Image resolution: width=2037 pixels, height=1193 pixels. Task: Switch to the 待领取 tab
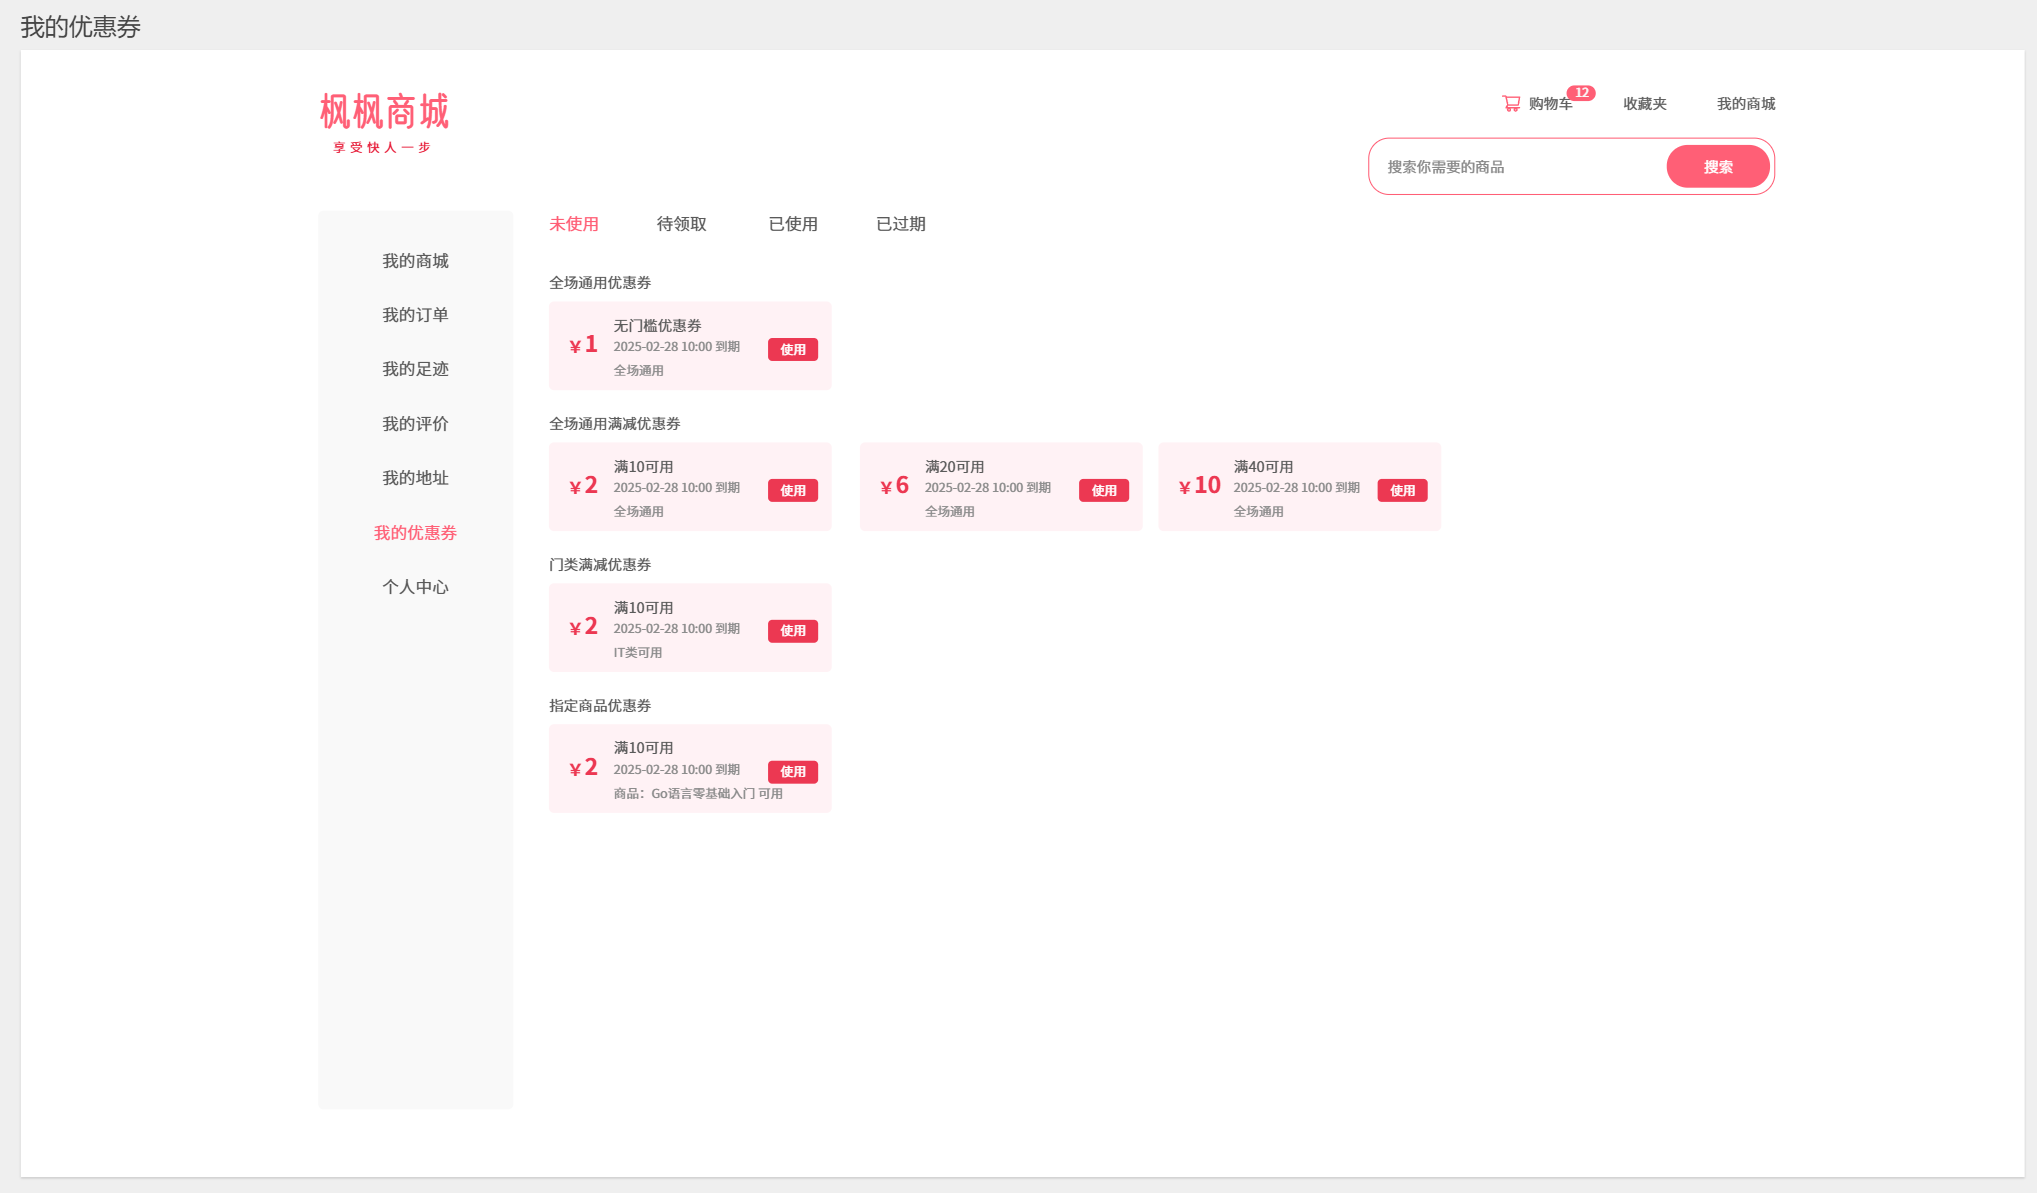point(681,224)
